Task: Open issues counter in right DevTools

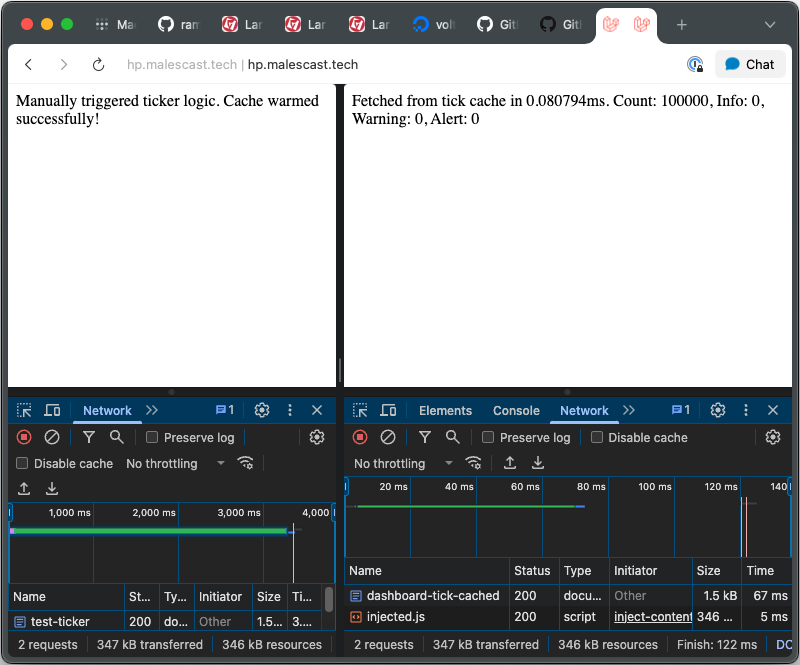Action: click(x=681, y=410)
